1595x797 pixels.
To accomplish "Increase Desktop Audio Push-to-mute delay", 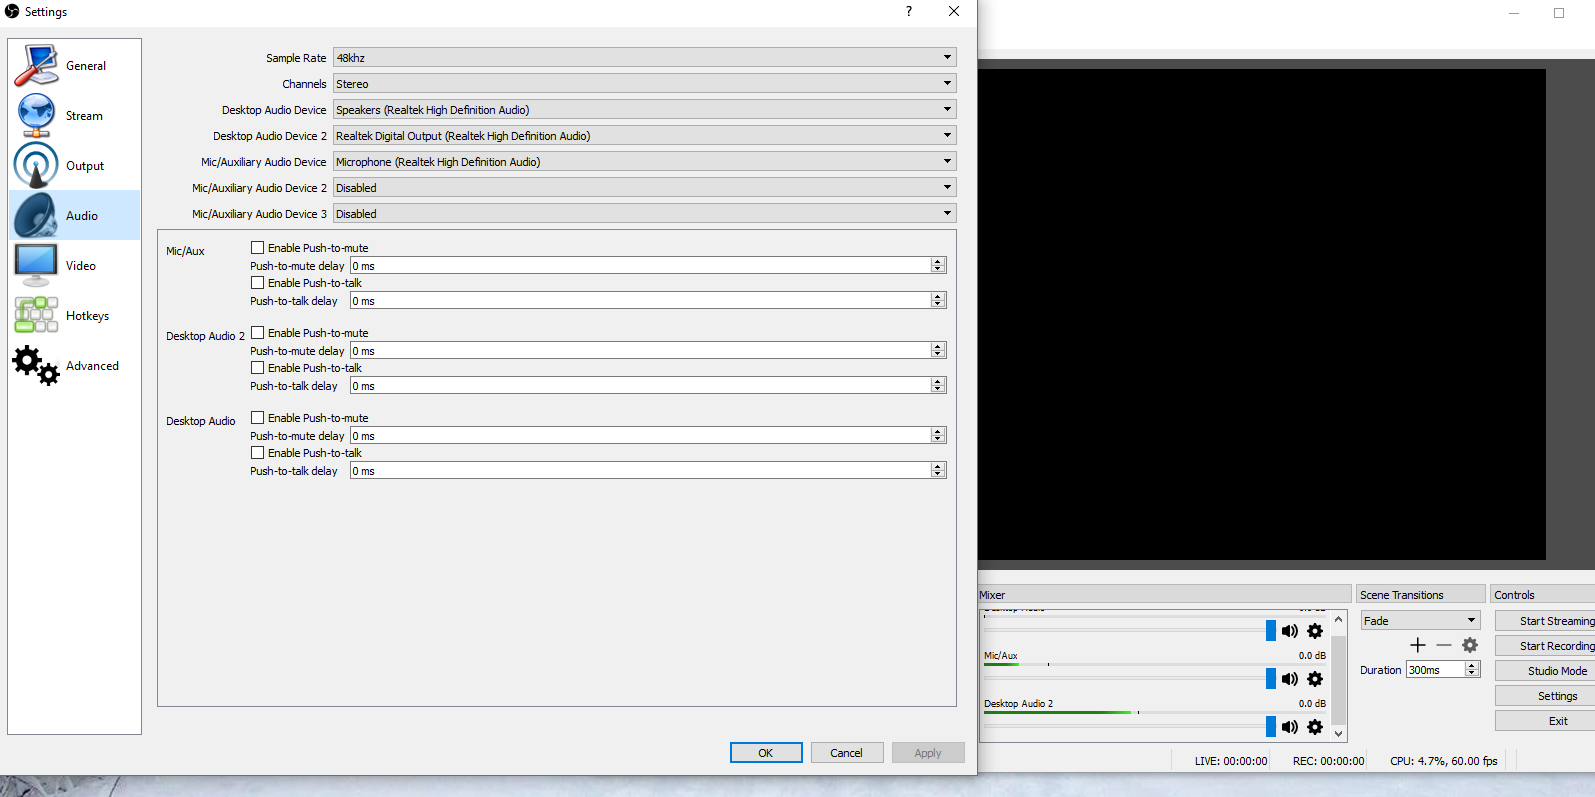I will tap(938, 432).
